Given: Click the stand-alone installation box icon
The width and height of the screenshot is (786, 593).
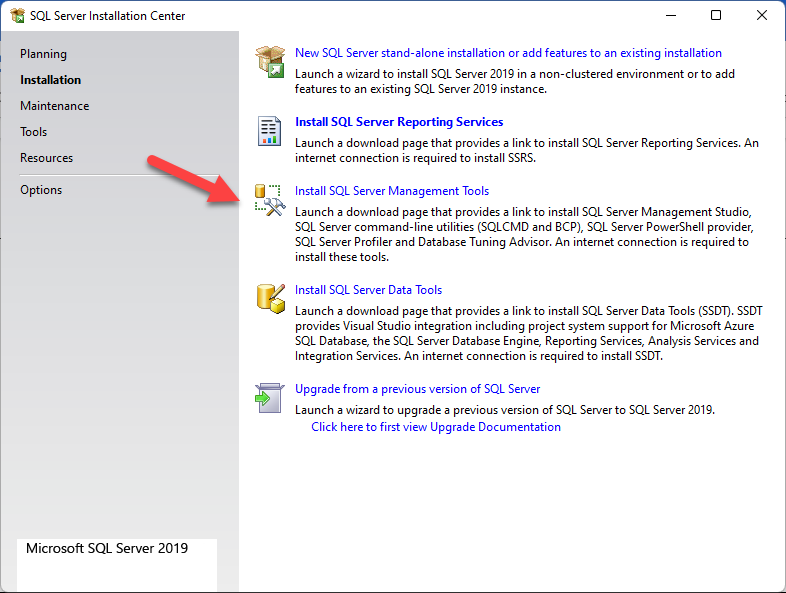Looking at the screenshot, I should pyautogui.click(x=270, y=62).
